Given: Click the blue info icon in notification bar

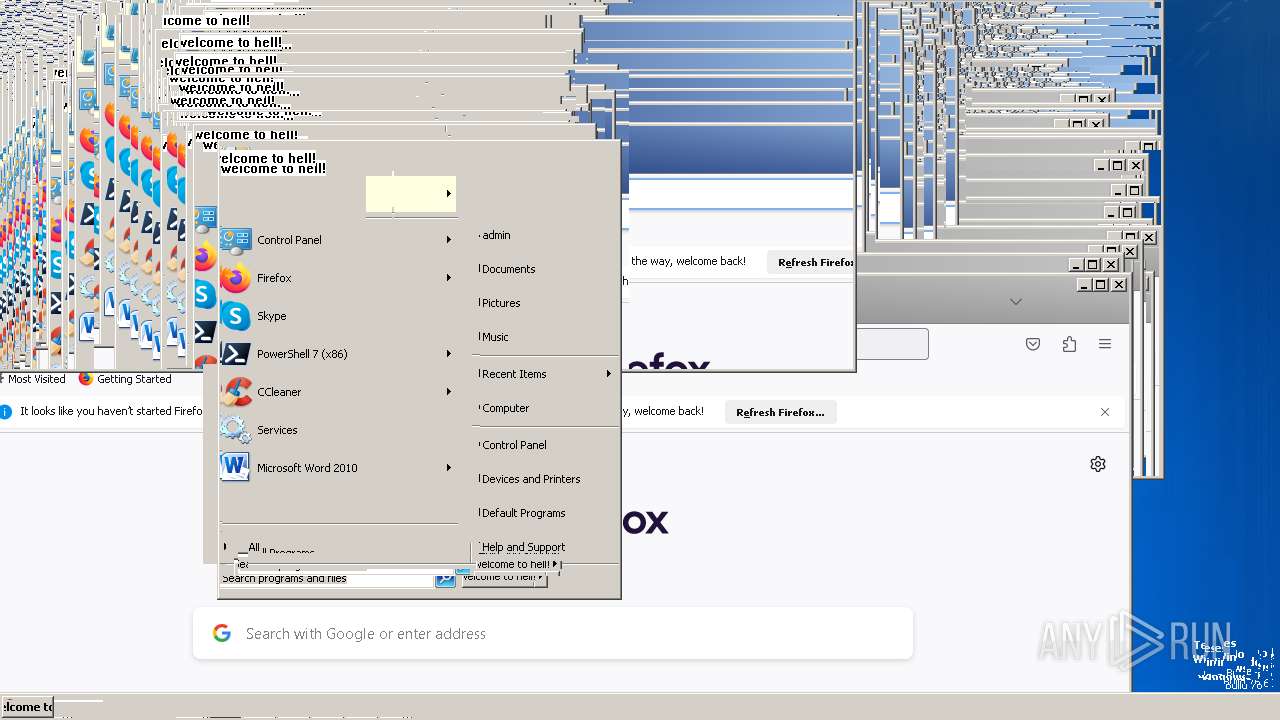Looking at the screenshot, I should (x=6, y=411).
